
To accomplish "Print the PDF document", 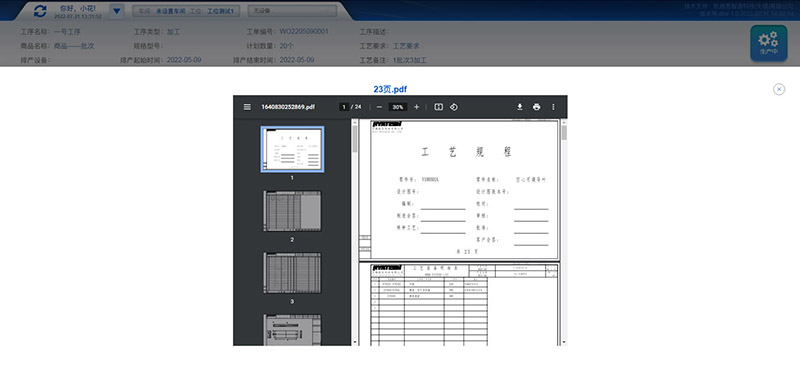I will click(x=536, y=107).
